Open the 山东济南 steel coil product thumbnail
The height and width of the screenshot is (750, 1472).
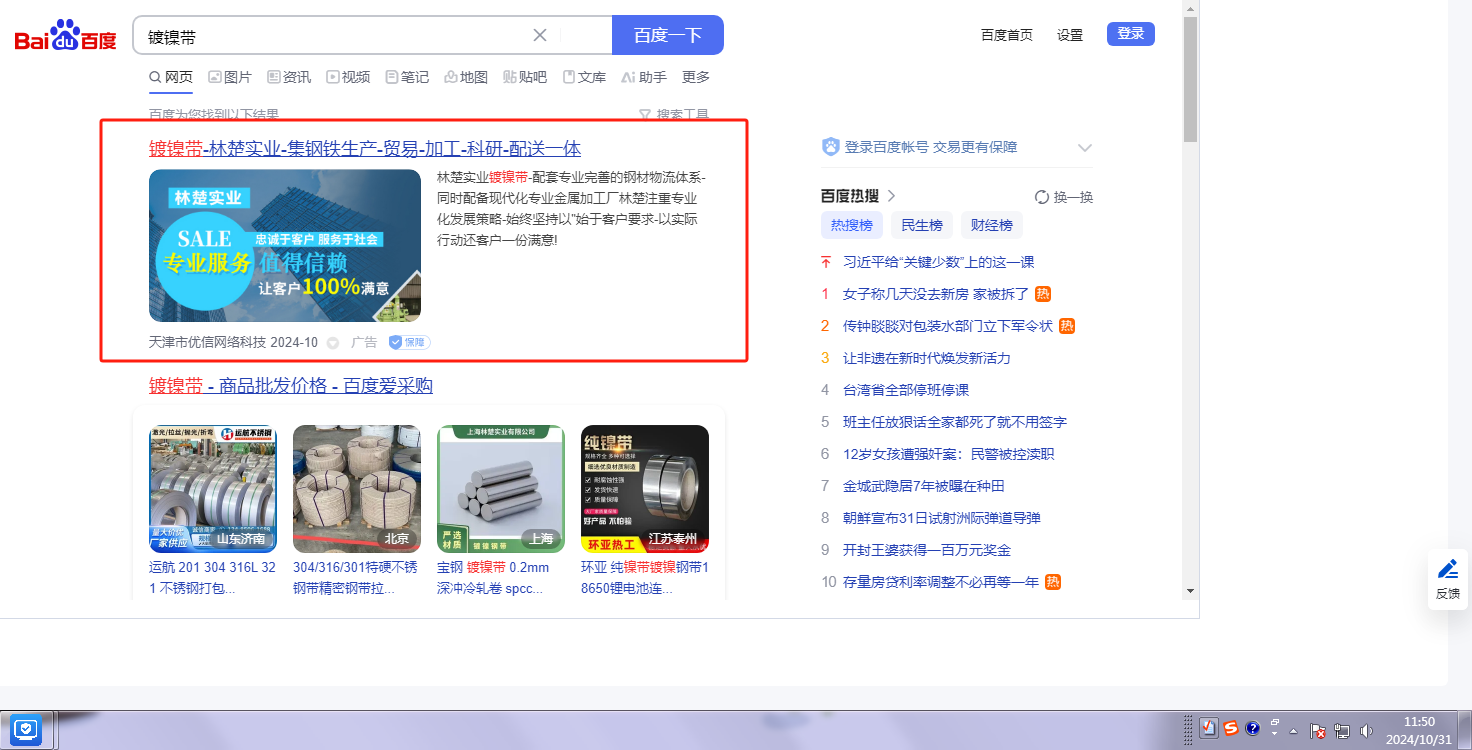pos(213,489)
